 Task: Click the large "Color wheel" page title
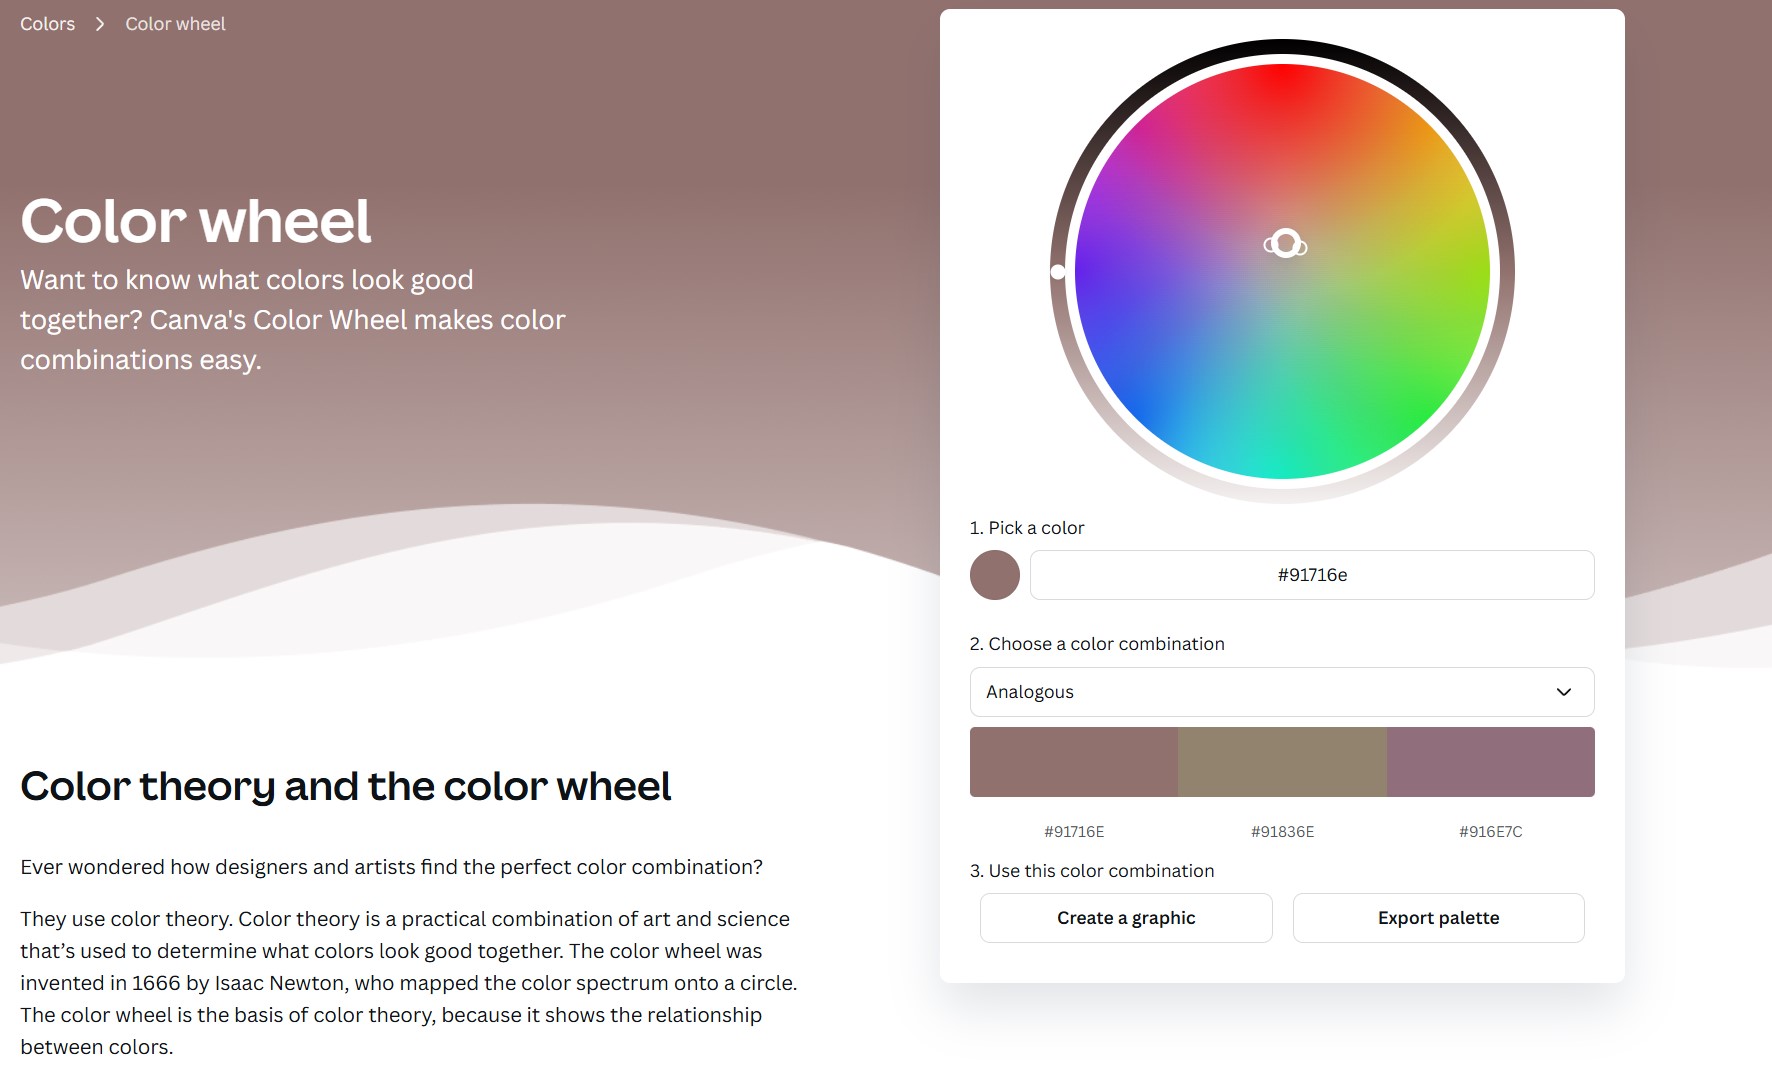pyautogui.click(x=196, y=220)
